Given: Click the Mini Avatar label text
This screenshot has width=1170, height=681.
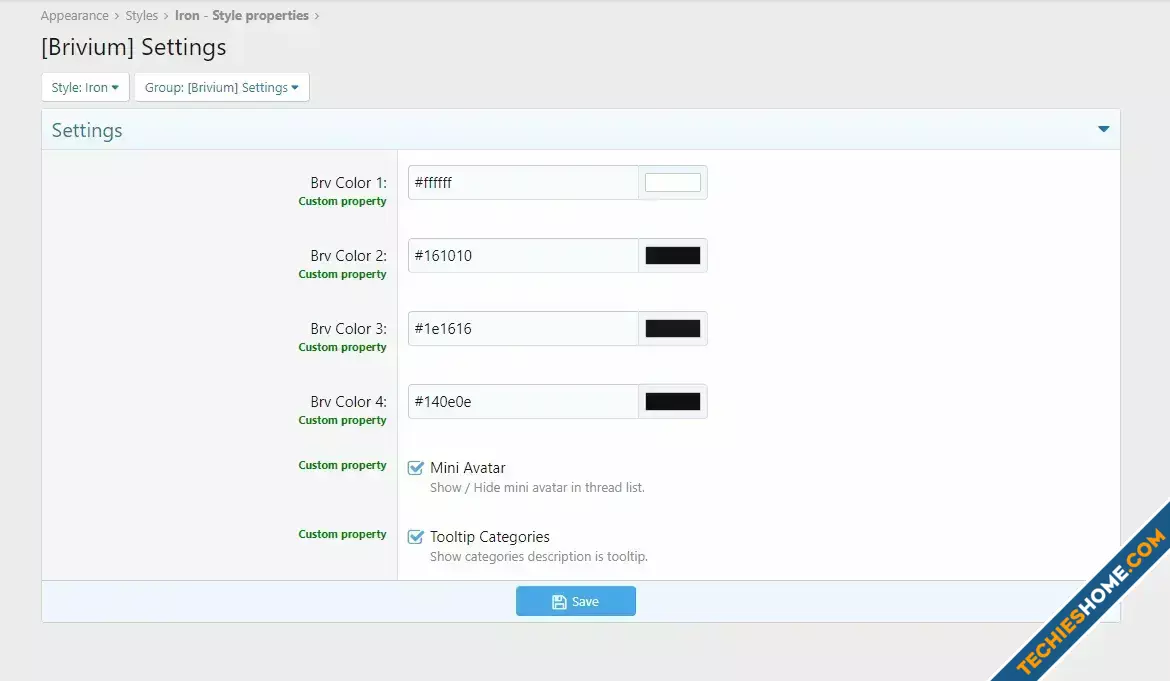Looking at the screenshot, I should pyautogui.click(x=468, y=468).
